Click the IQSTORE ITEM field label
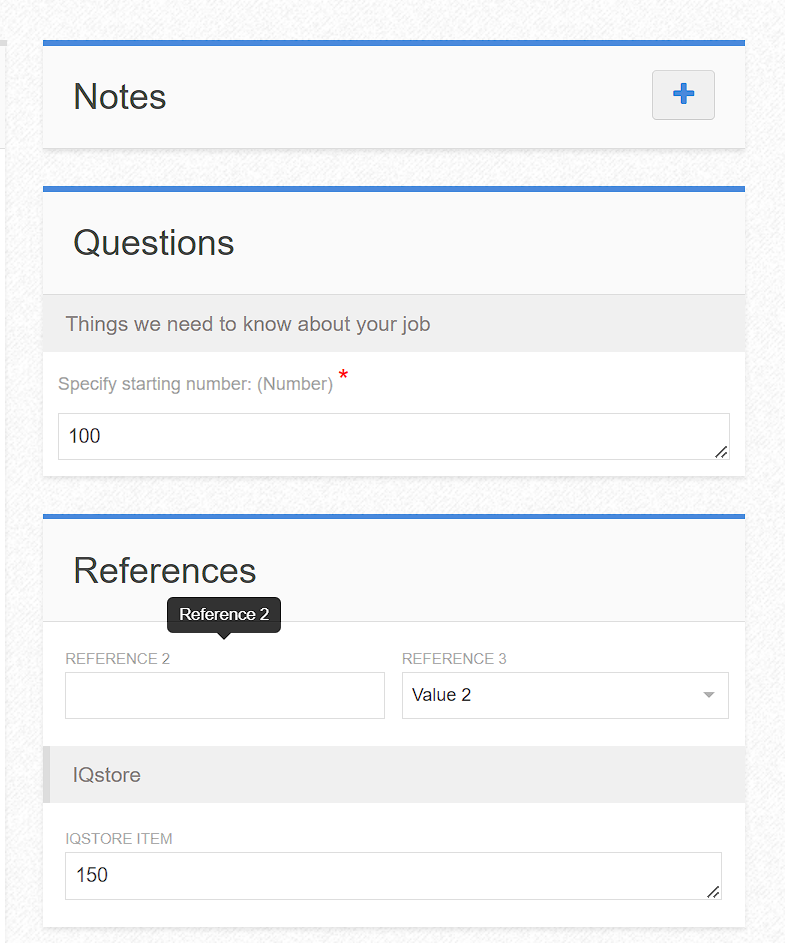Screen dimensions: 785x943 119,839
